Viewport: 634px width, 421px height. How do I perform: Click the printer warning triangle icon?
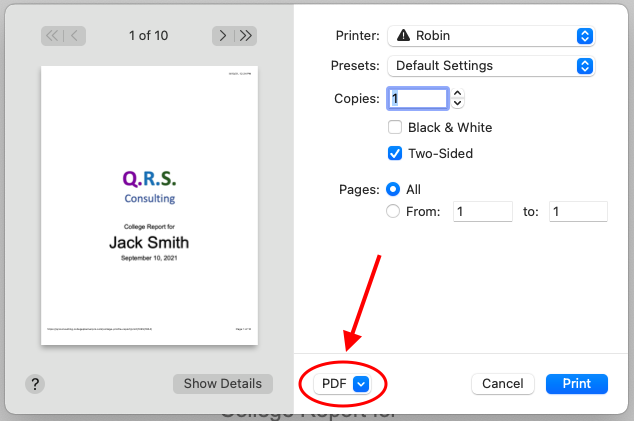coord(403,36)
